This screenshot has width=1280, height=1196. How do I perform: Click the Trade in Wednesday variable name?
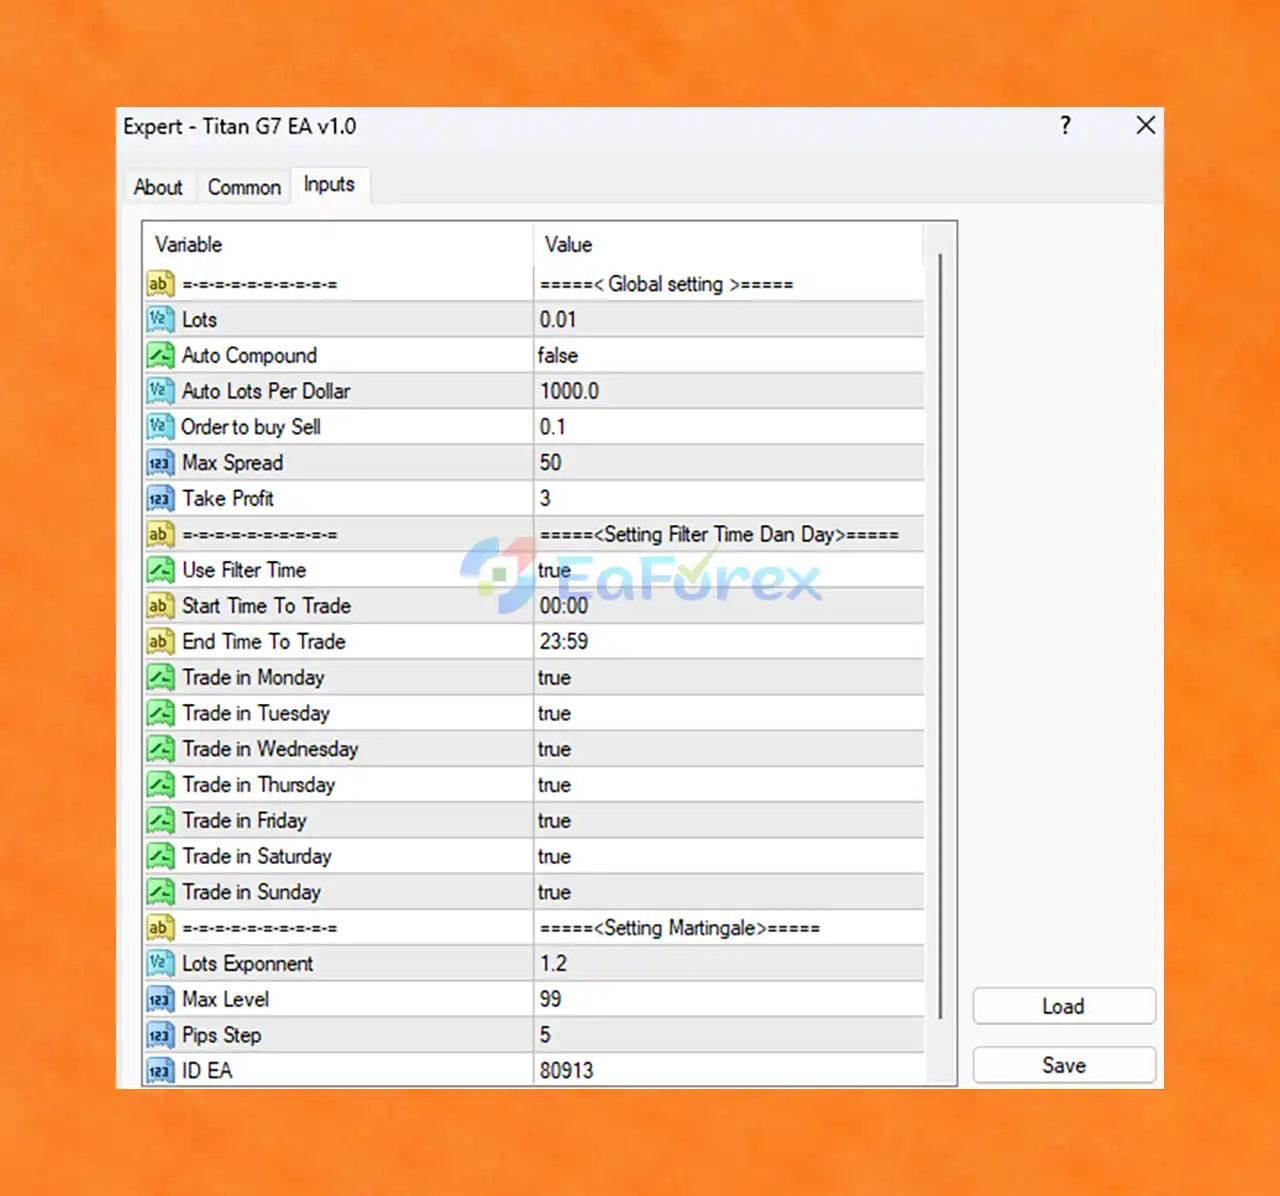[x=270, y=749]
